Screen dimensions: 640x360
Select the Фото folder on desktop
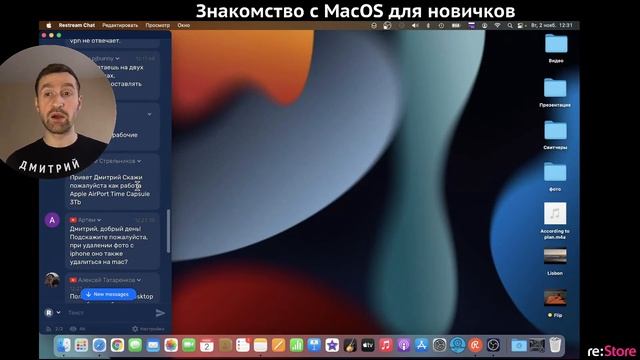tap(555, 177)
